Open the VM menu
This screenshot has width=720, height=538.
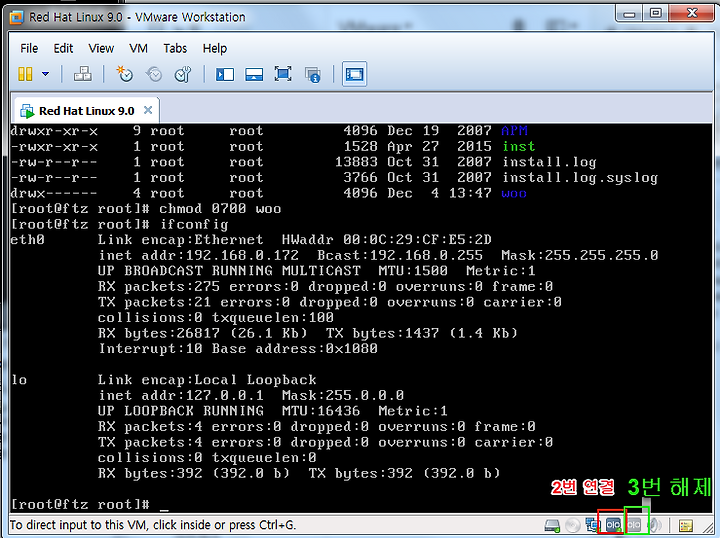click(138, 48)
